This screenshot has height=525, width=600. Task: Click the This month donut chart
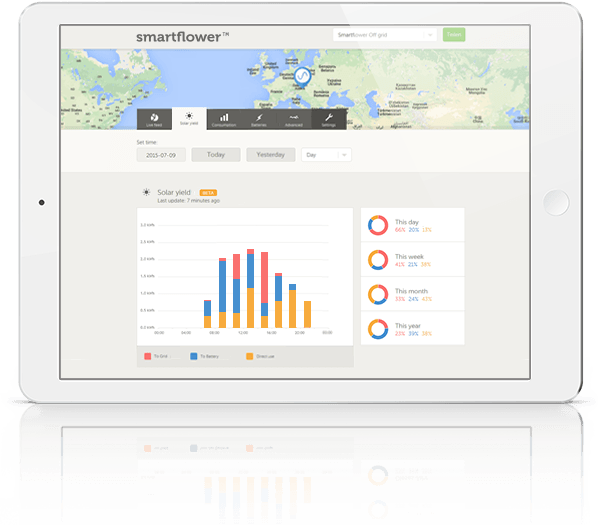tap(378, 294)
